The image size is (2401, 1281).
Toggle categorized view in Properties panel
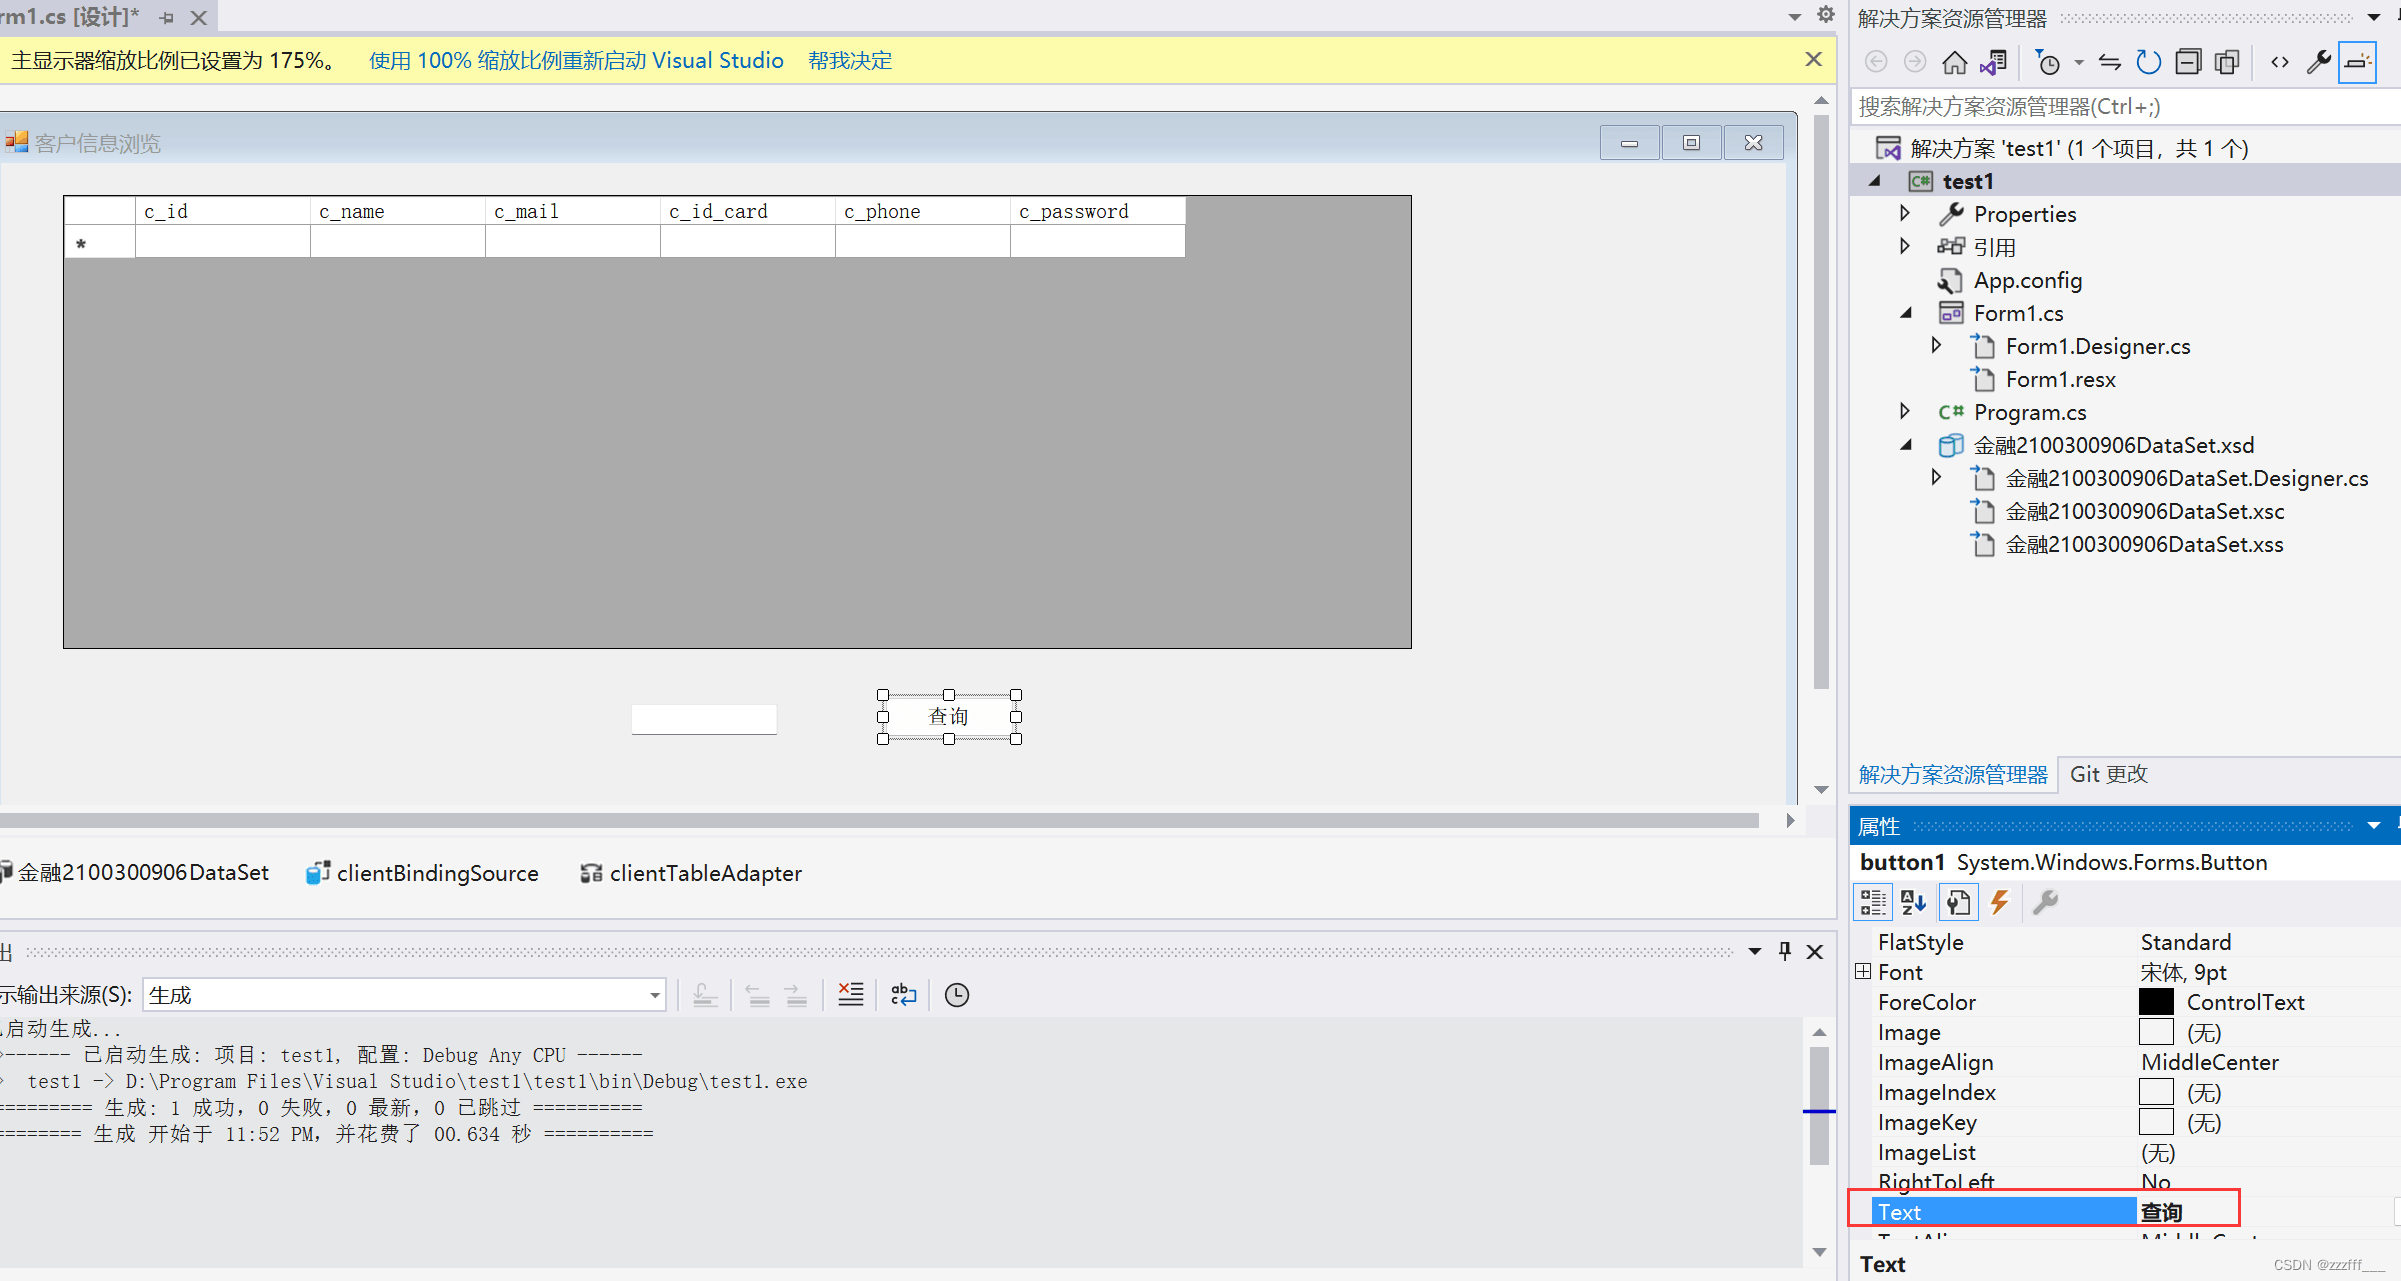(1873, 903)
